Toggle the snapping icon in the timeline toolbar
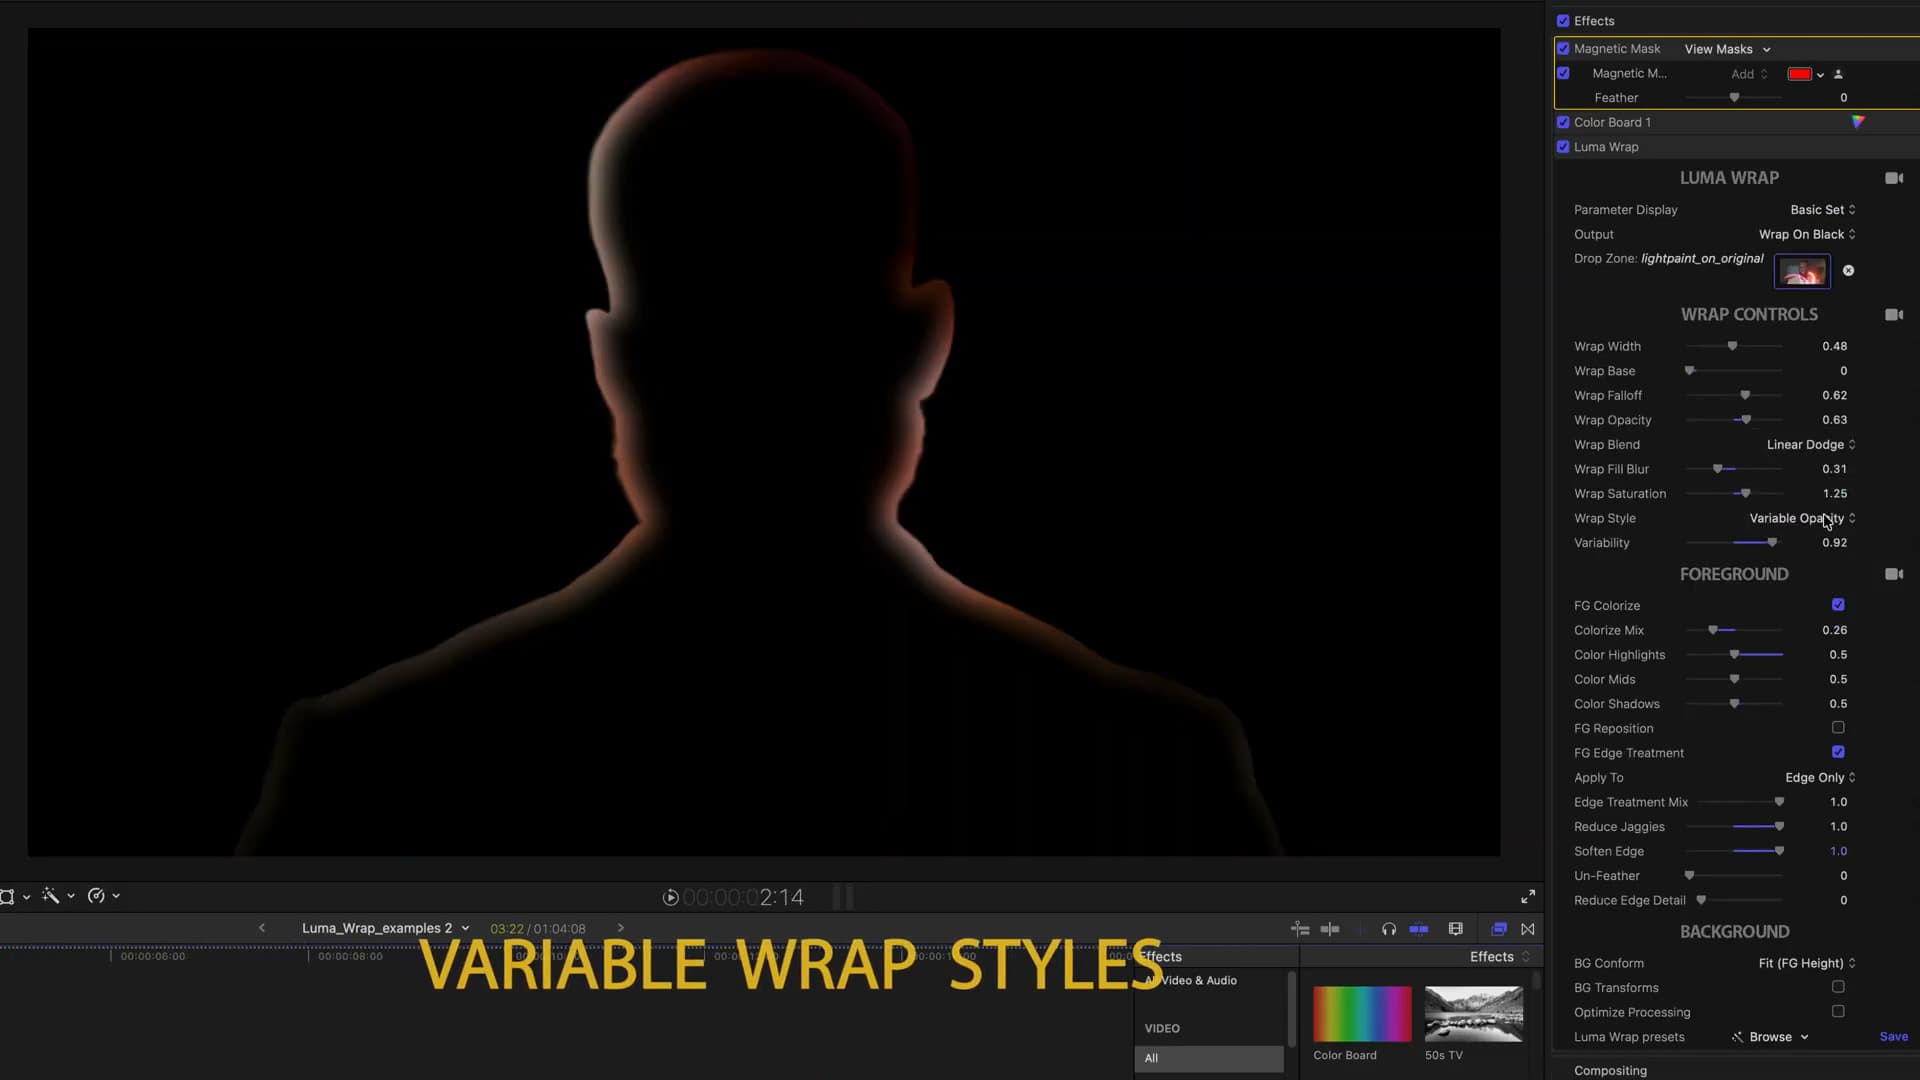Screen dimensions: 1920x1080 [x=1418, y=929]
